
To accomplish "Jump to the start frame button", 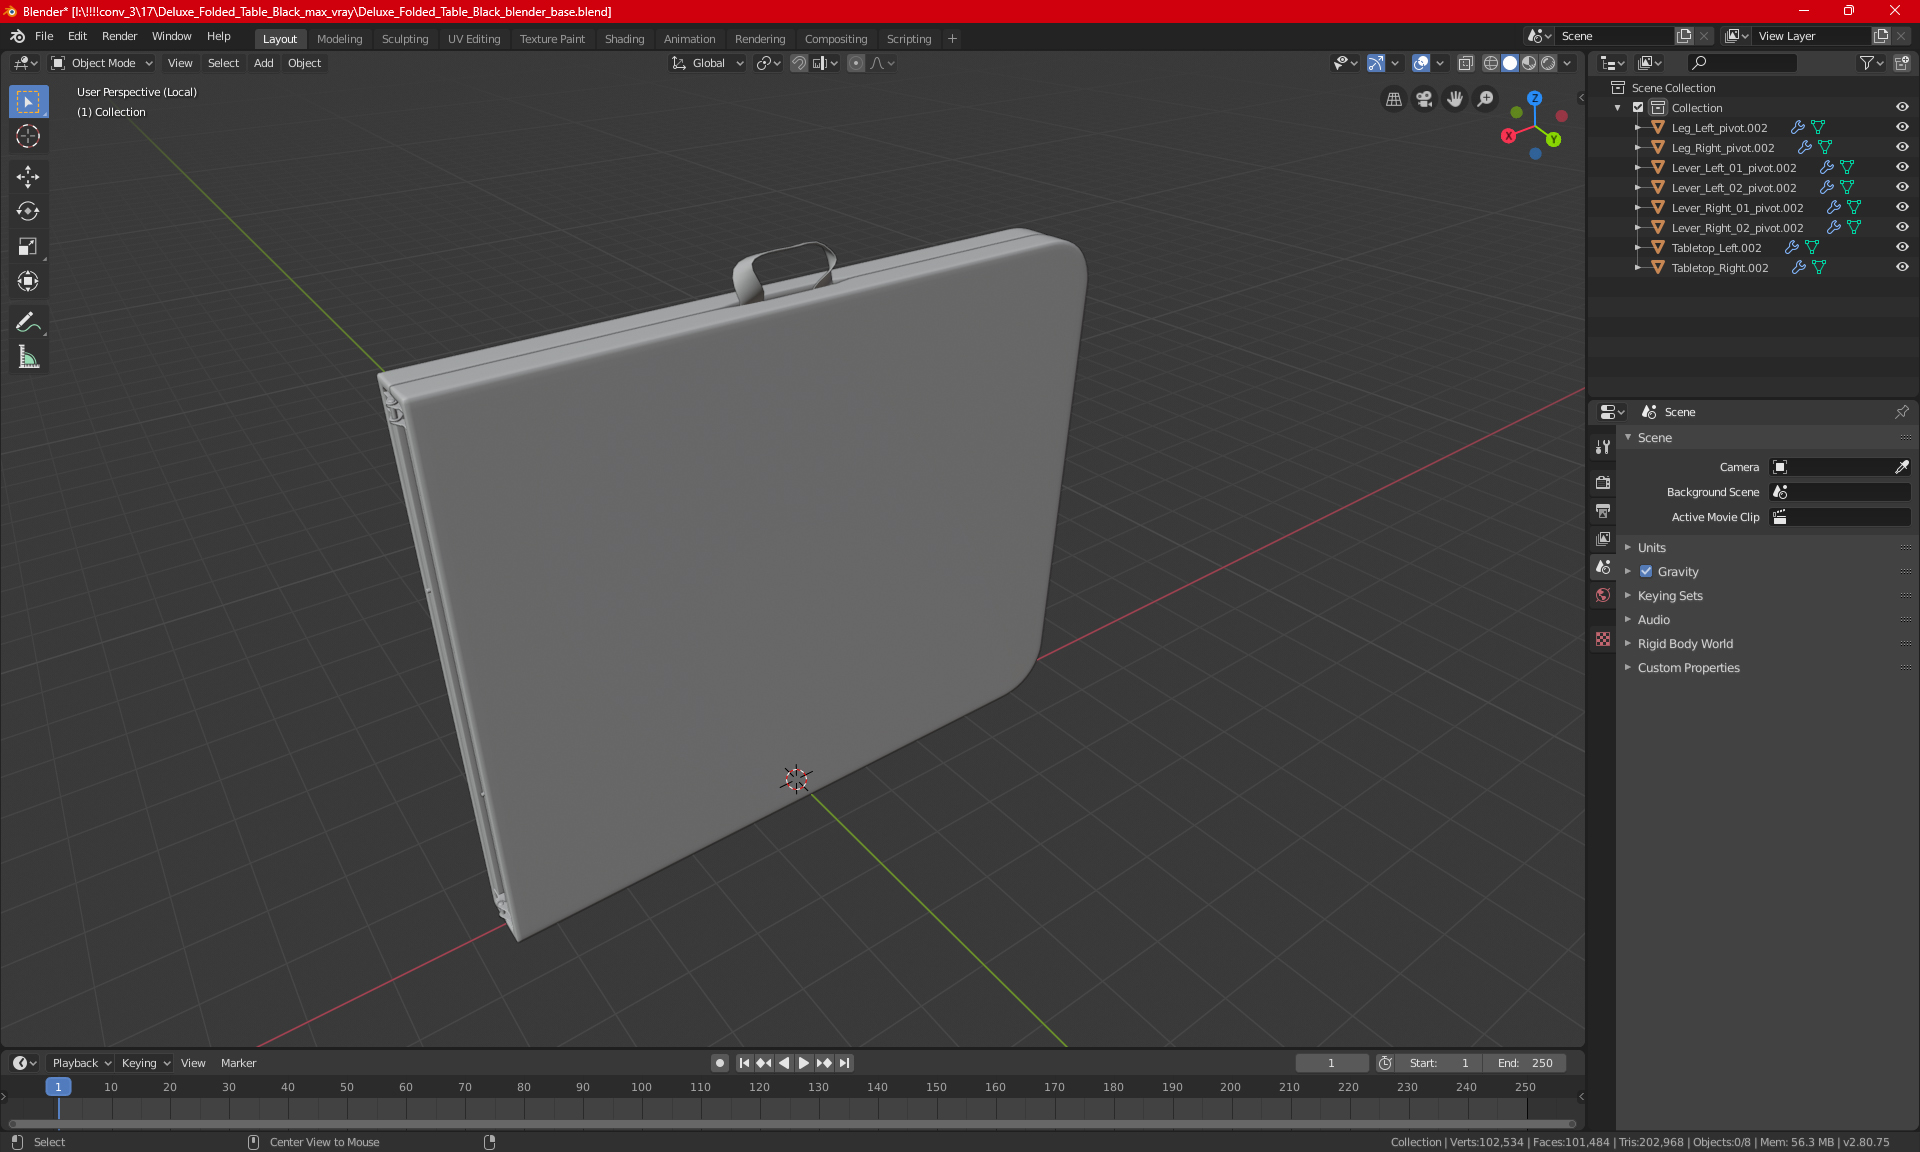I will pos(744,1063).
